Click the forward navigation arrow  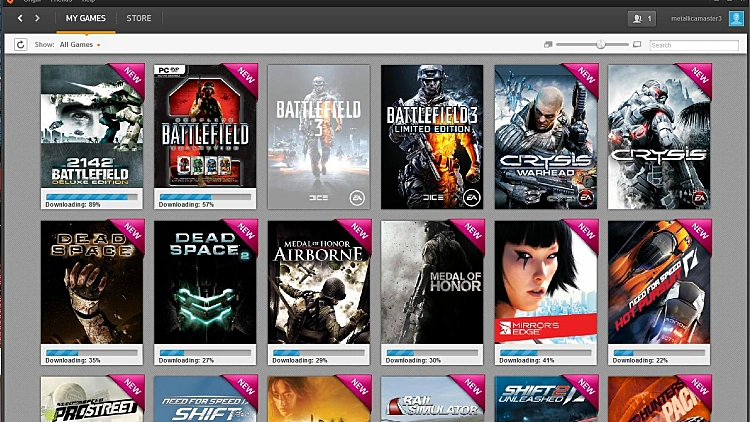tap(38, 18)
